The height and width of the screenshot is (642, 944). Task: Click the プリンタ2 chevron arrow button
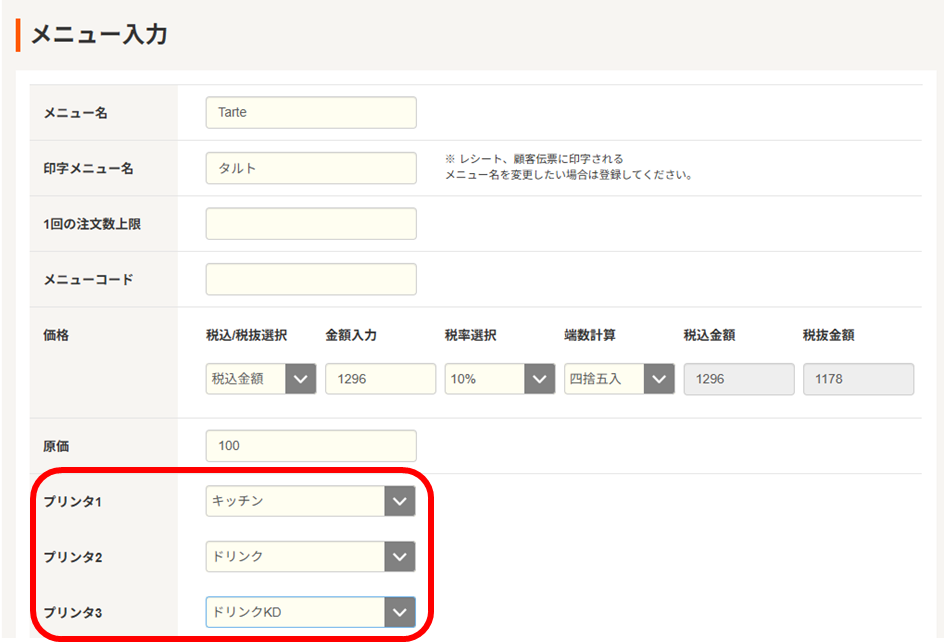tap(400, 557)
